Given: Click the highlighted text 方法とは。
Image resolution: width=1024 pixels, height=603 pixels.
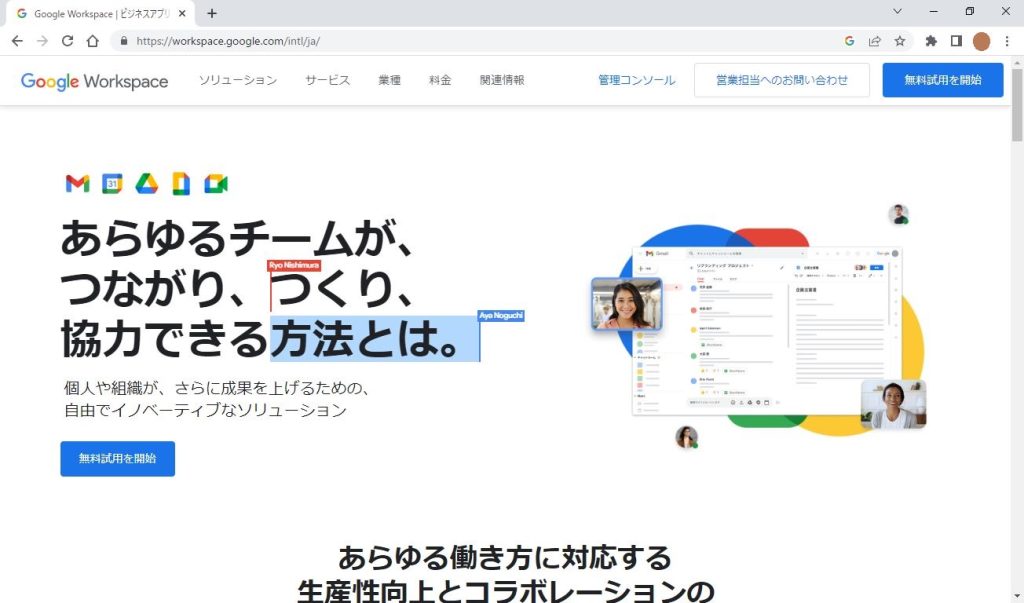Looking at the screenshot, I should pos(374,338).
